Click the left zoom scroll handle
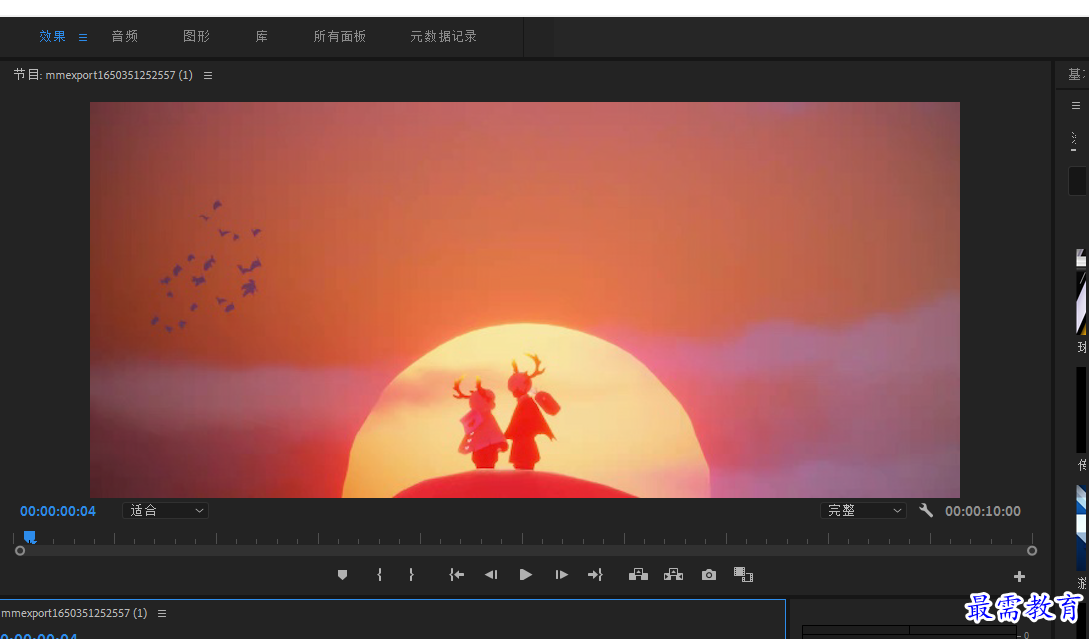 click(x=20, y=551)
